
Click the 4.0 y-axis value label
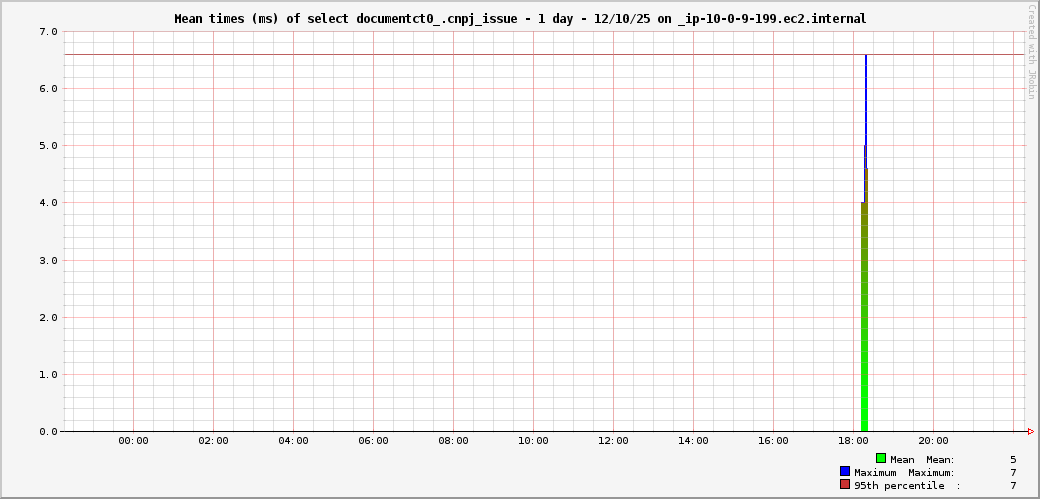click(48, 203)
